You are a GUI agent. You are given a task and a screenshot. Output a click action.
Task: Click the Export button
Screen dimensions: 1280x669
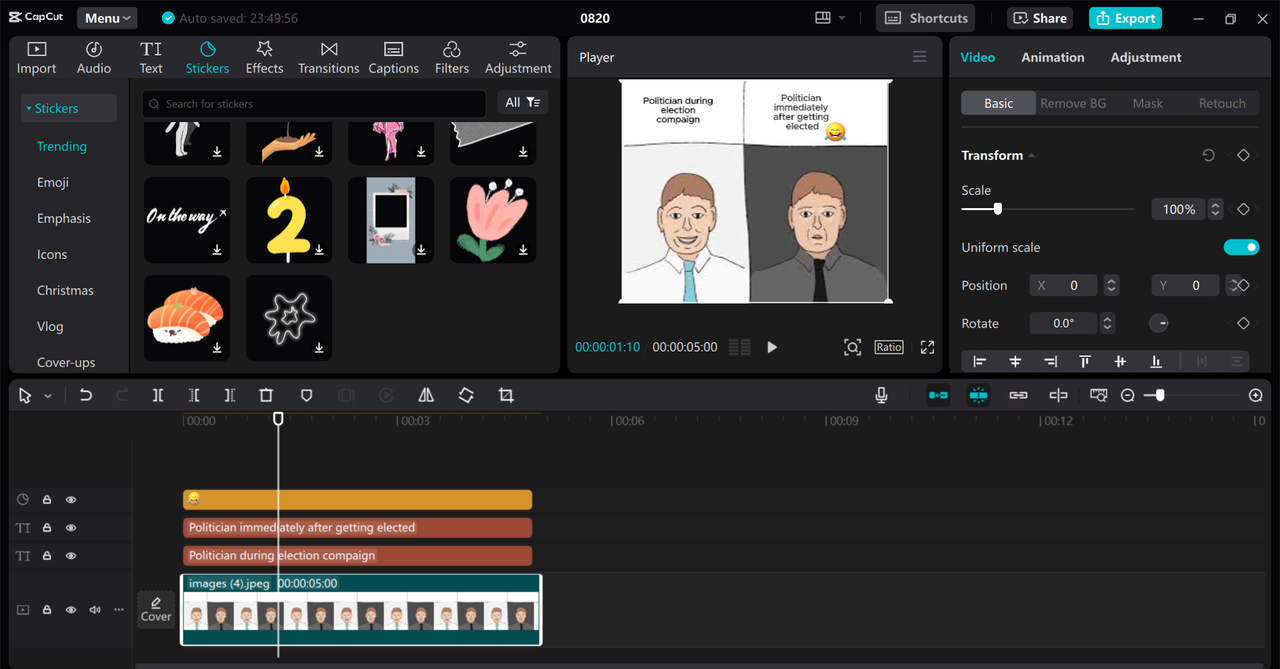coord(1125,18)
